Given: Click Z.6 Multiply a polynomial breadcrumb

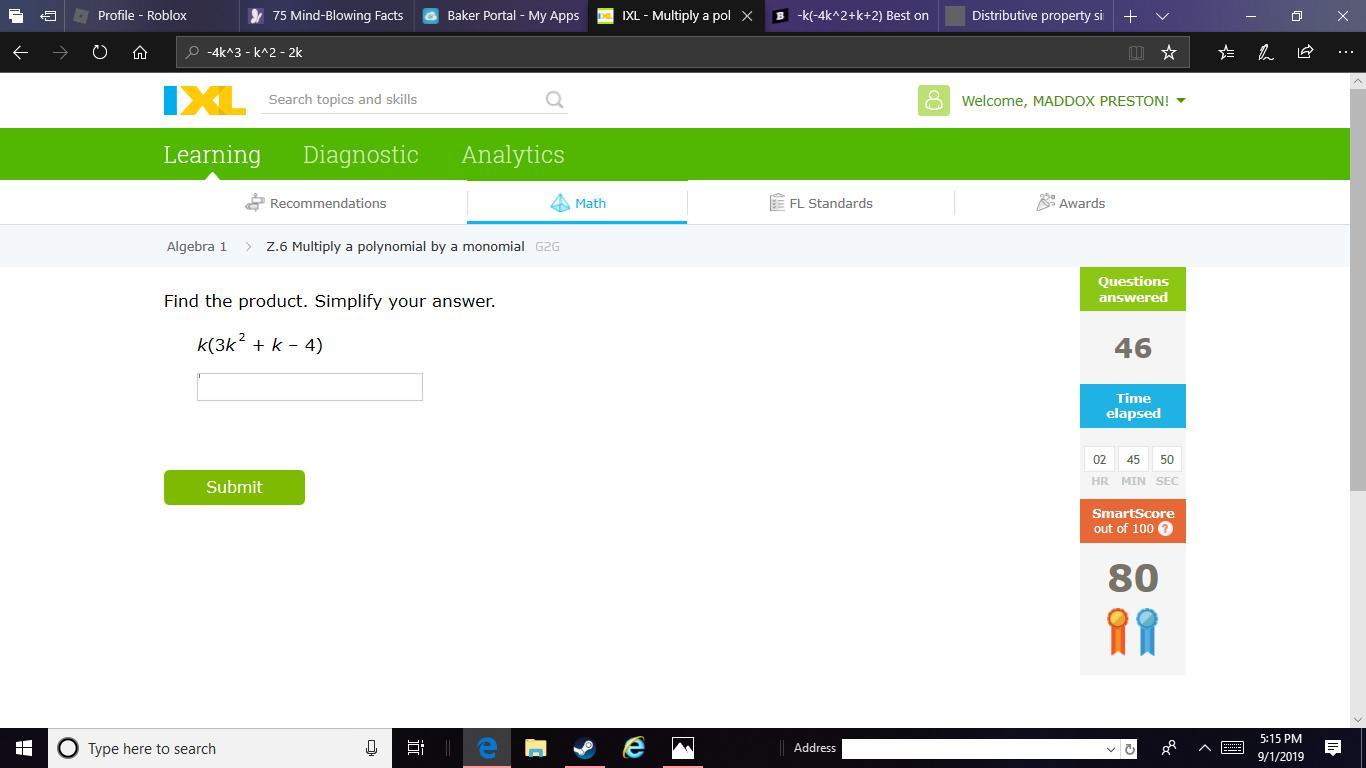Looking at the screenshot, I should 395,246.
